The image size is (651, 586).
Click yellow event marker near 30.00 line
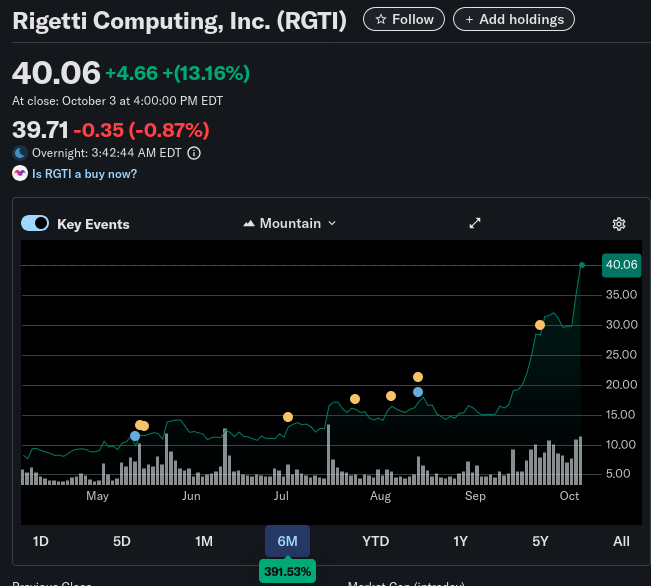tap(540, 325)
